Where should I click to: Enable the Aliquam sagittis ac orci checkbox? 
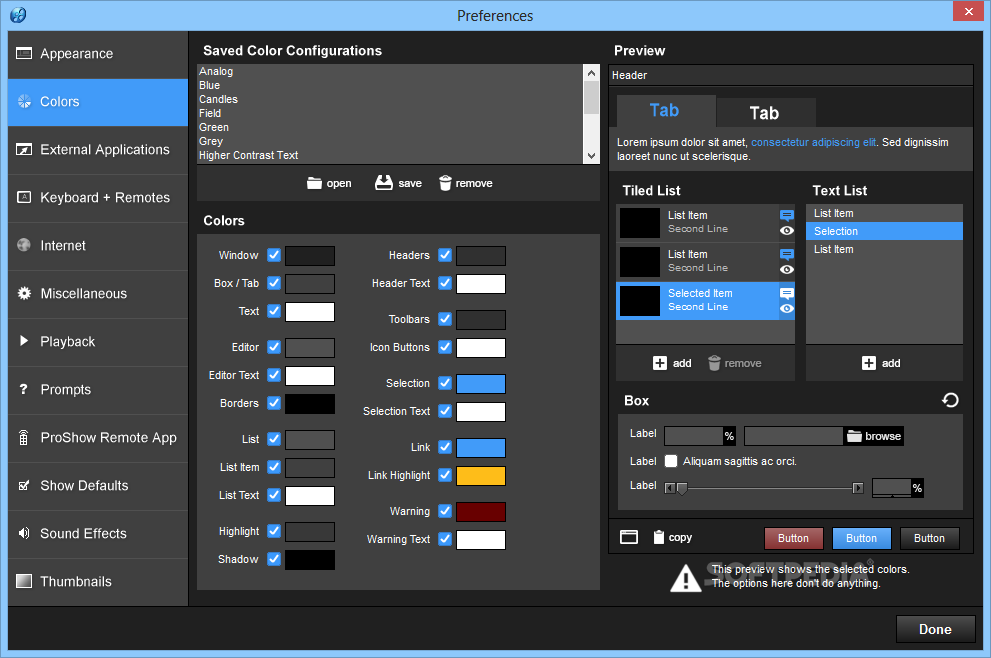pyautogui.click(x=671, y=461)
